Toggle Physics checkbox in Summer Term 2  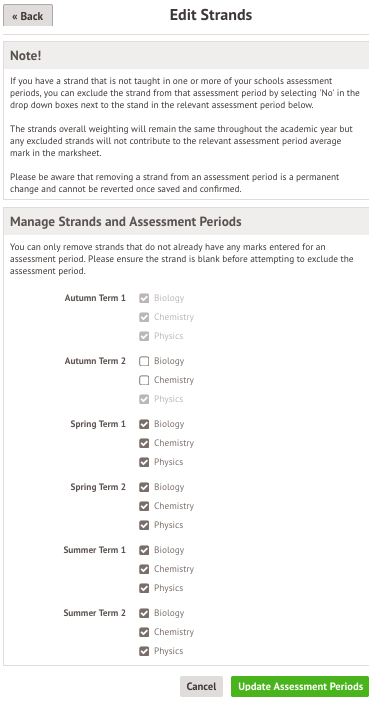pyautogui.click(x=144, y=651)
